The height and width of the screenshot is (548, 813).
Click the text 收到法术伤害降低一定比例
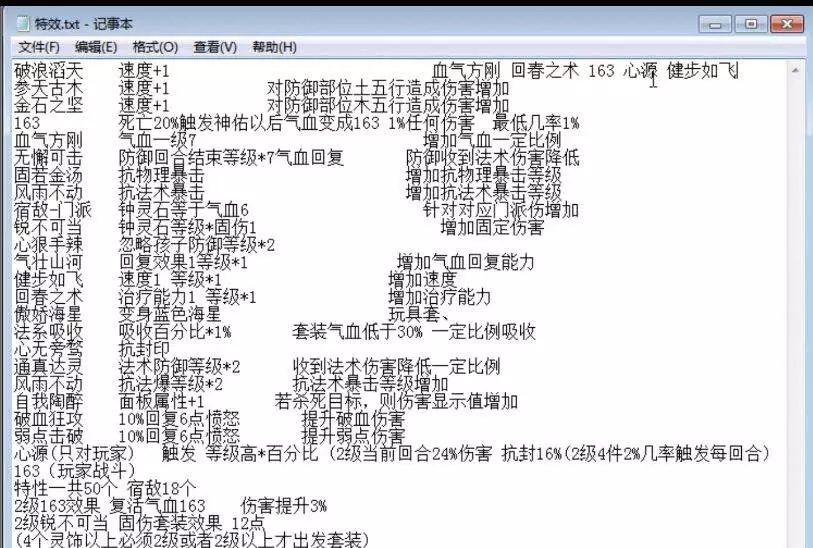[x=397, y=367]
